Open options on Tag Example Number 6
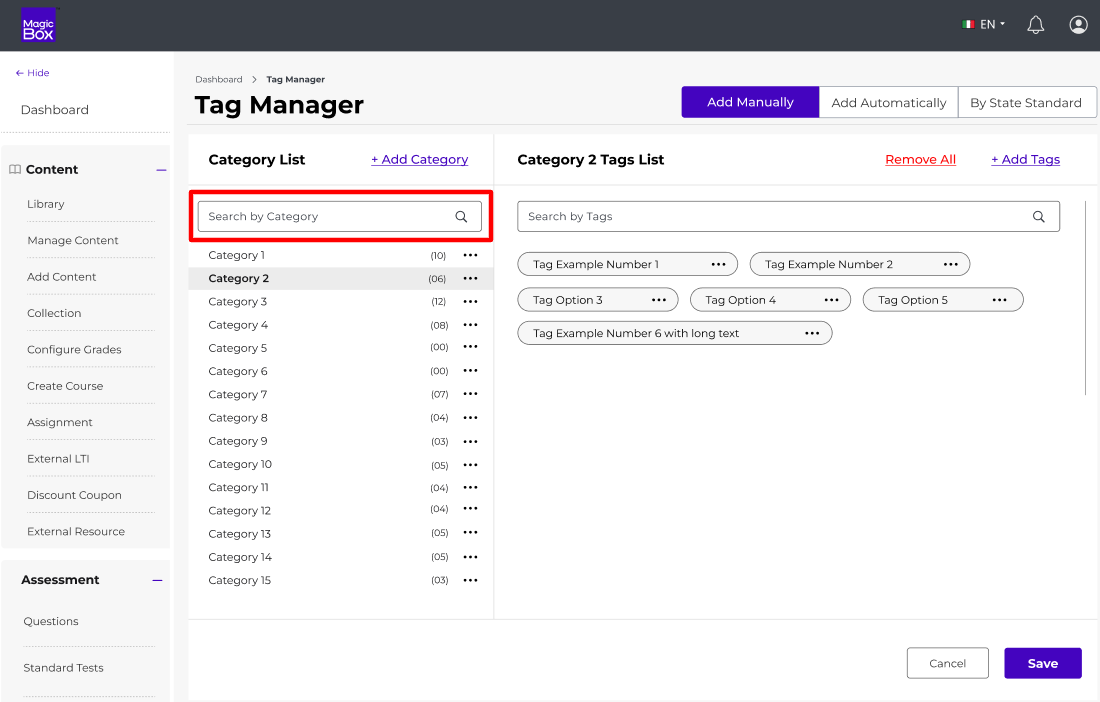The height and width of the screenshot is (702, 1100). [812, 333]
